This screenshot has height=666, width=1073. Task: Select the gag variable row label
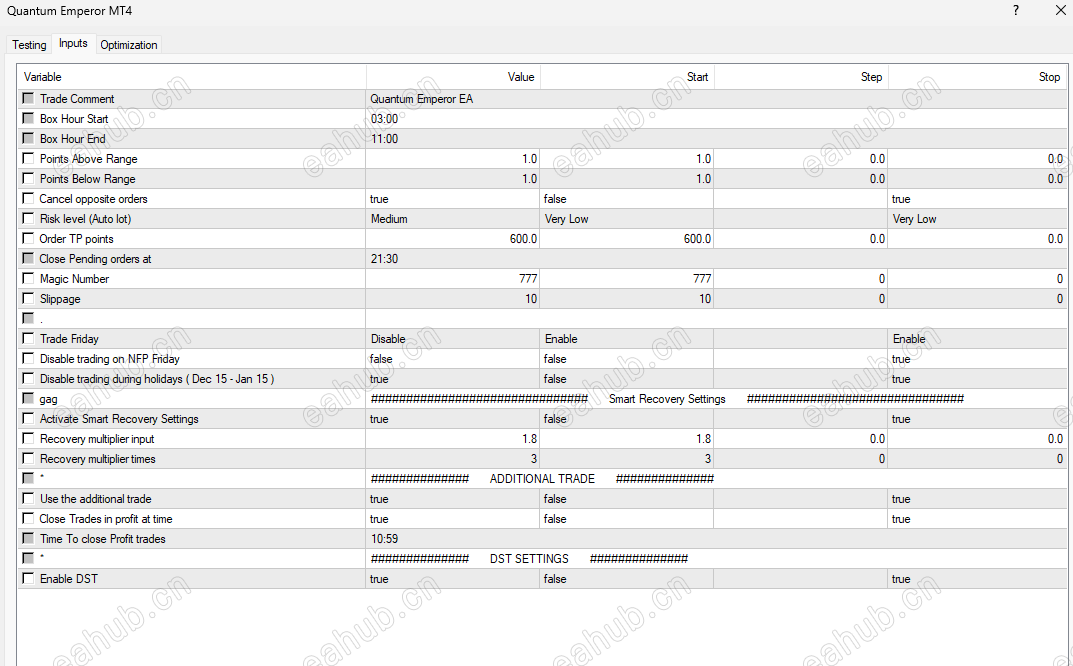pos(49,399)
